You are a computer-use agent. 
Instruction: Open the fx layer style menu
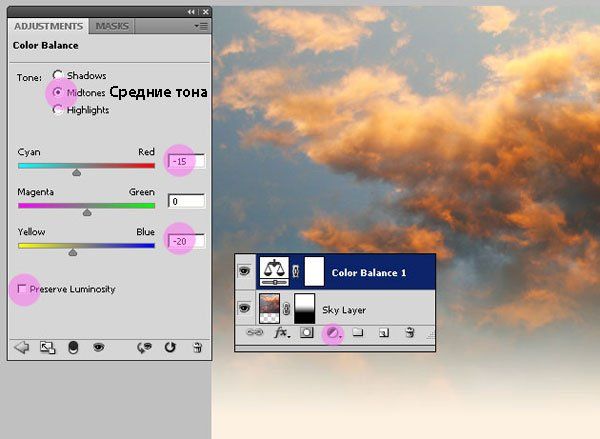(x=282, y=332)
